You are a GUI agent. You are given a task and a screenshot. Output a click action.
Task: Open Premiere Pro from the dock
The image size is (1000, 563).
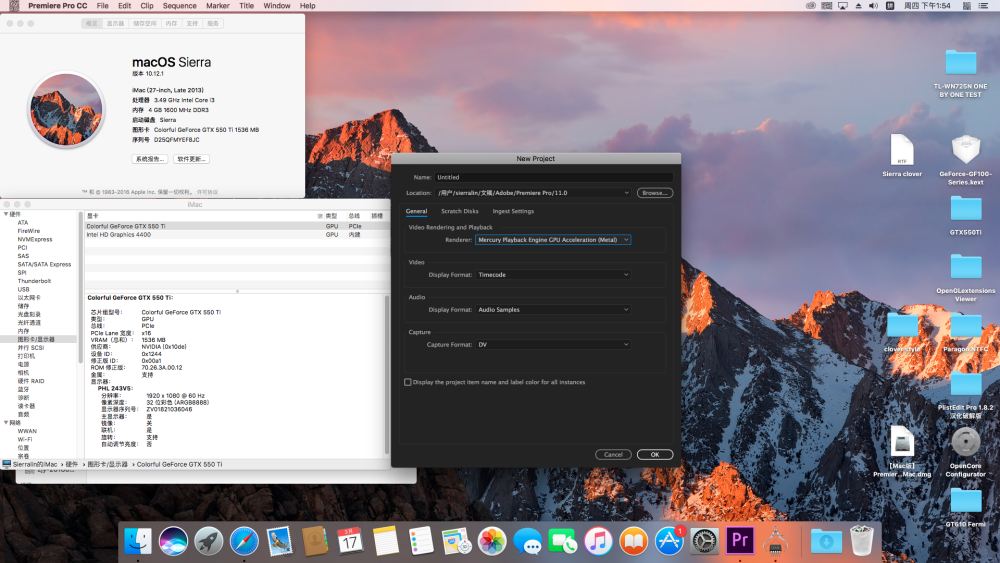click(x=740, y=541)
